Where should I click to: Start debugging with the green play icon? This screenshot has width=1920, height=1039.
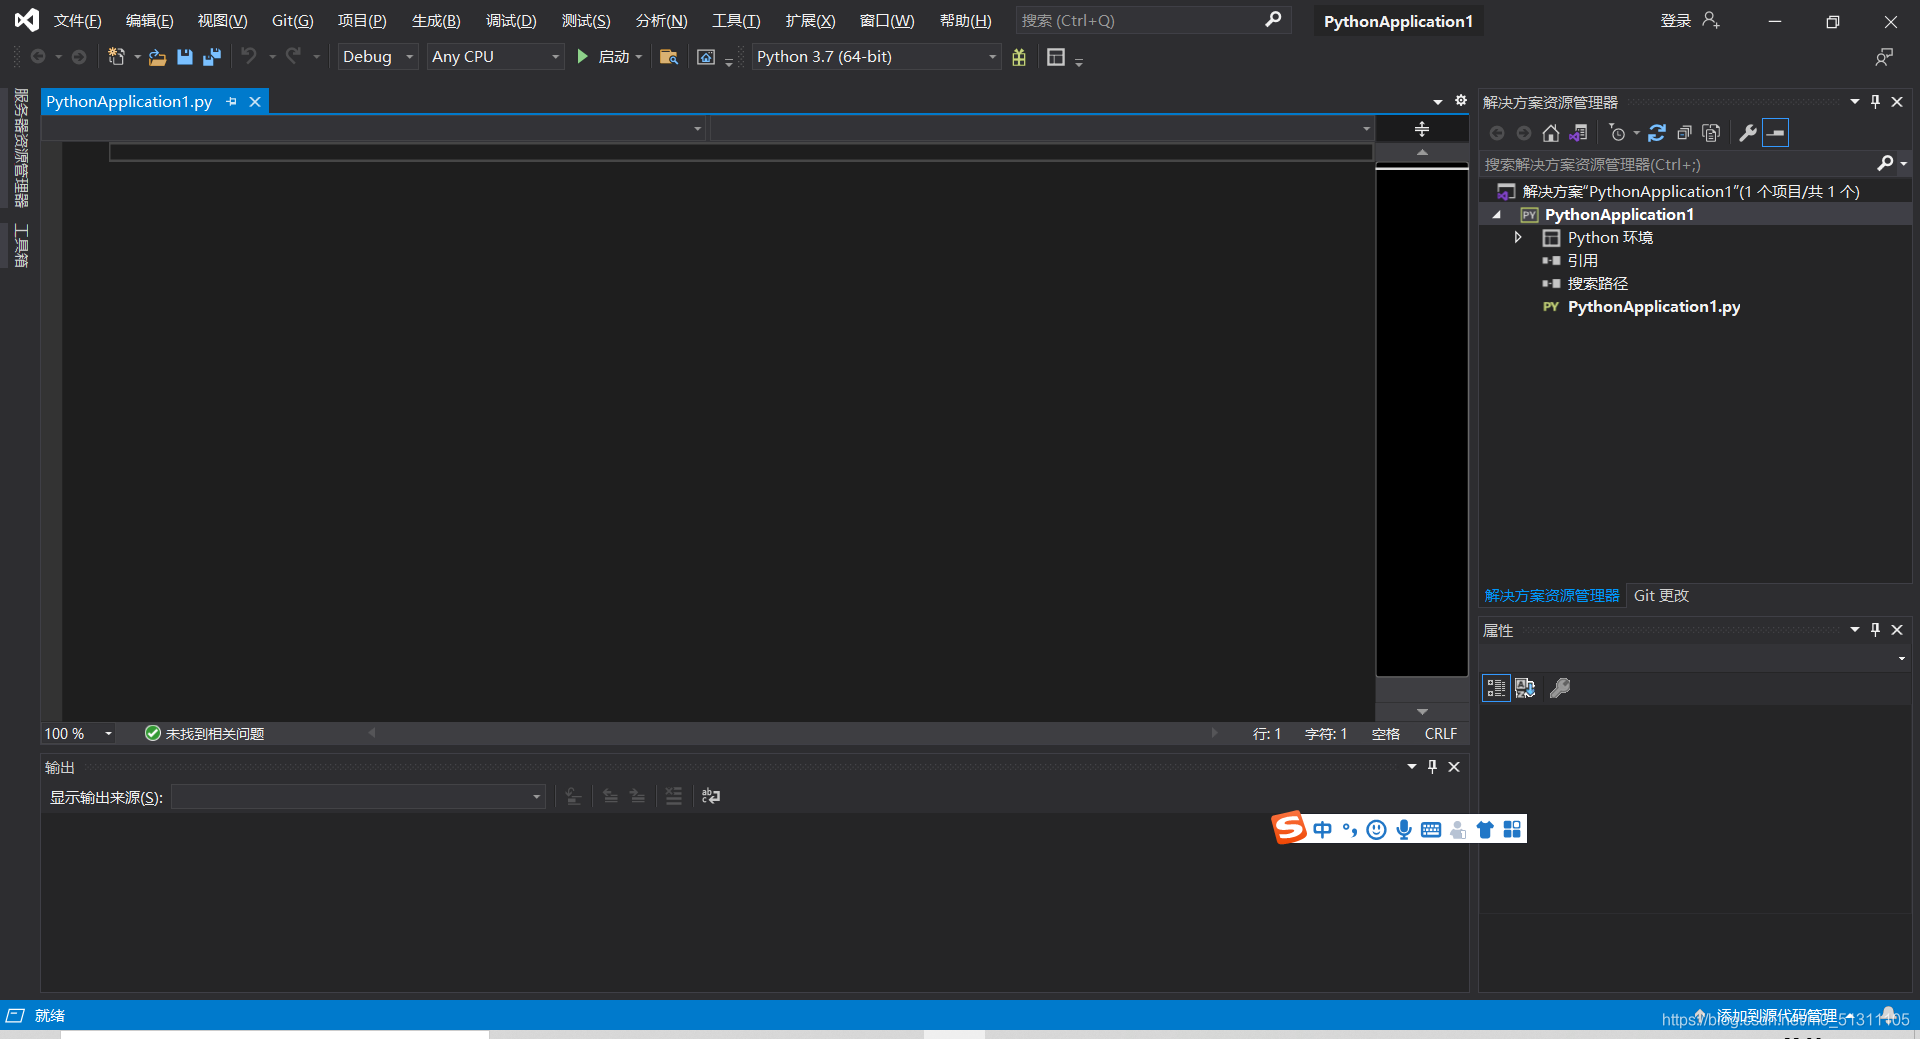(x=582, y=57)
